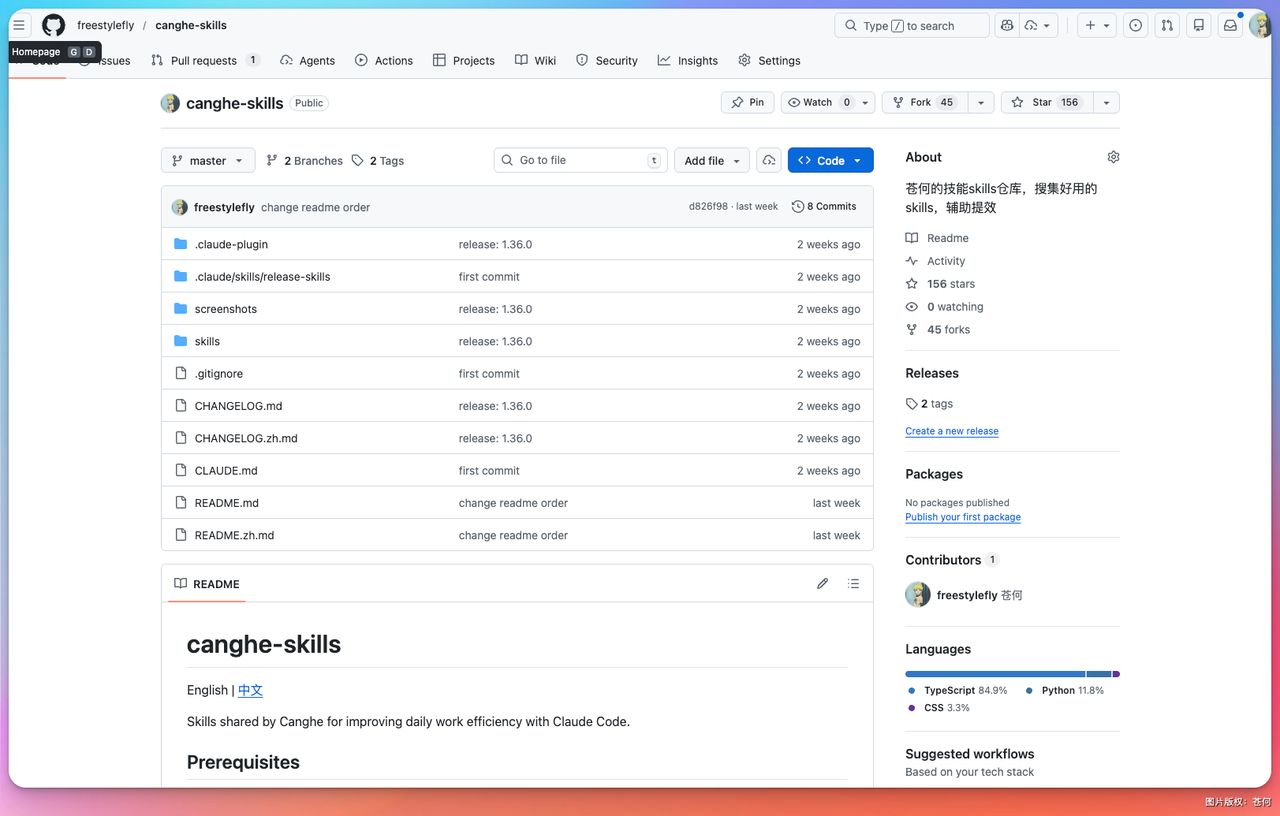The width and height of the screenshot is (1280, 816).
Task: Click the branch icon next to 2 Branches
Action: tap(272, 160)
